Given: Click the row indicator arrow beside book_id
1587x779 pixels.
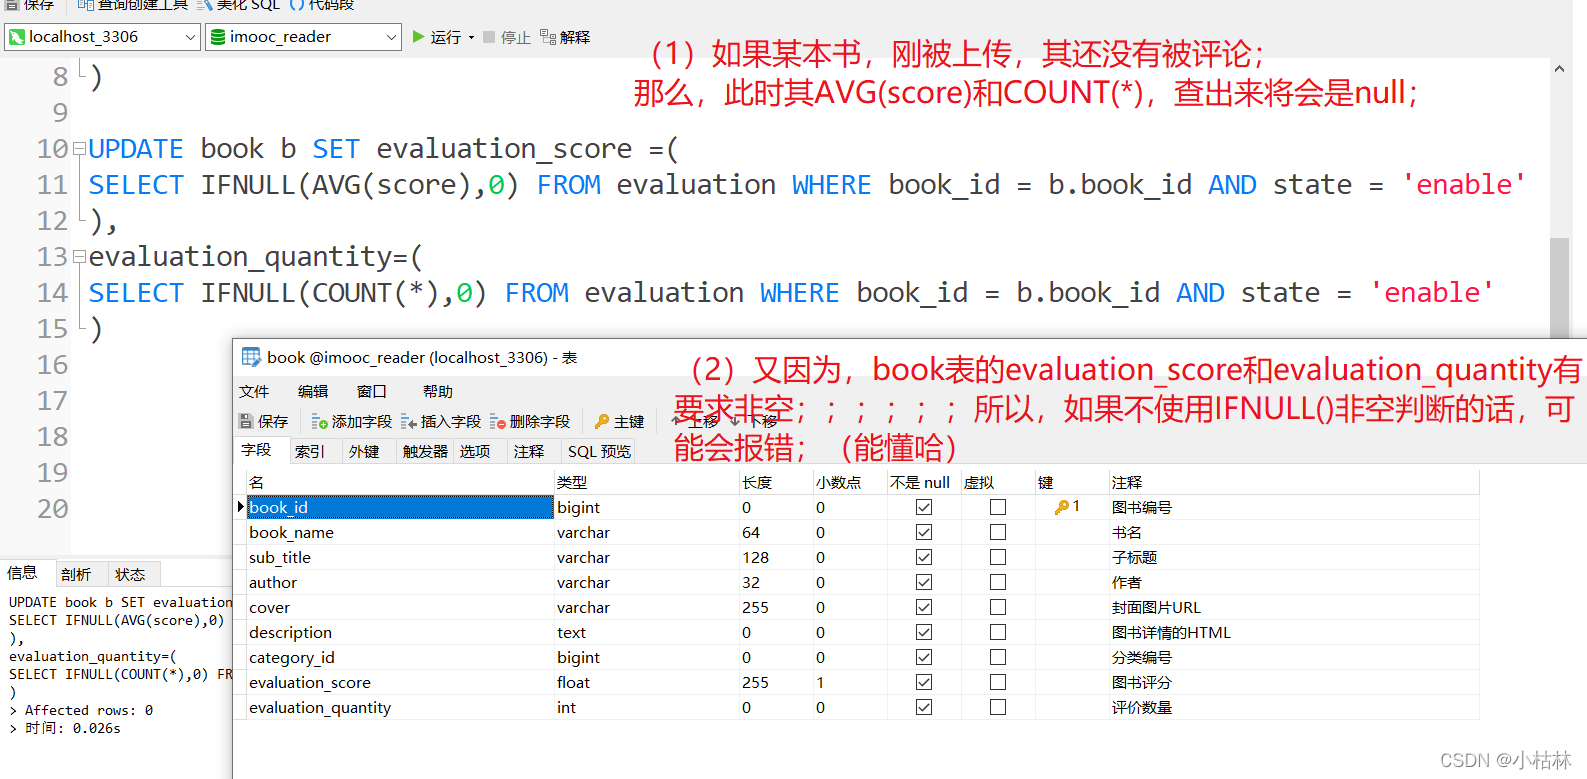Looking at the screenshot, I should 240,507.
